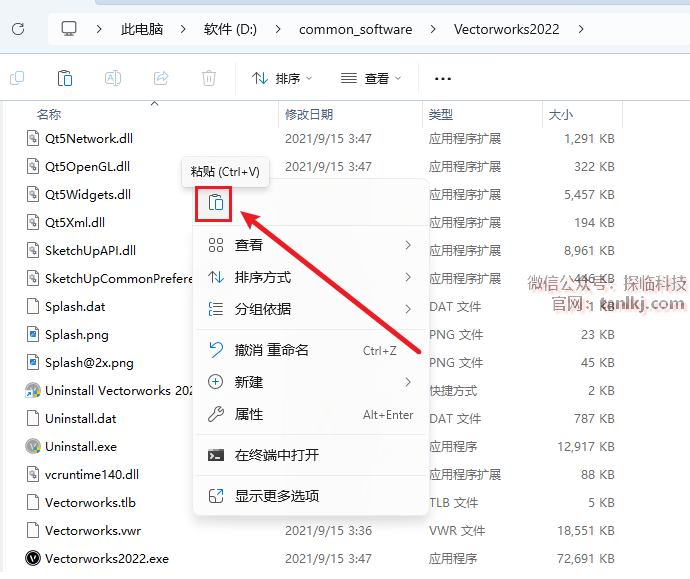Click the Qt5Network.dll file icon
The image size is (690, 579).
(x=33, y=138)
